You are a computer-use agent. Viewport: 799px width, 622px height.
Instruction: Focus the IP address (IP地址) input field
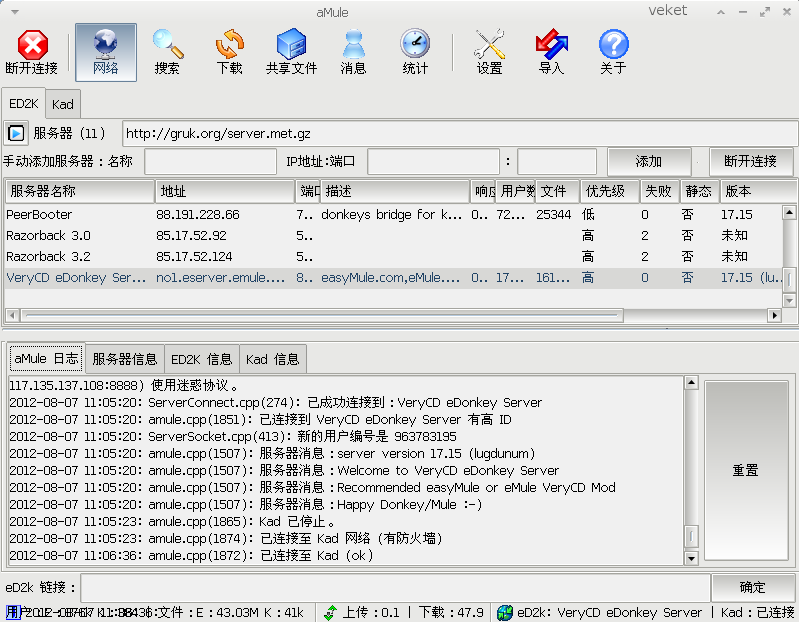pyautogui.click(x=433, y=161)
